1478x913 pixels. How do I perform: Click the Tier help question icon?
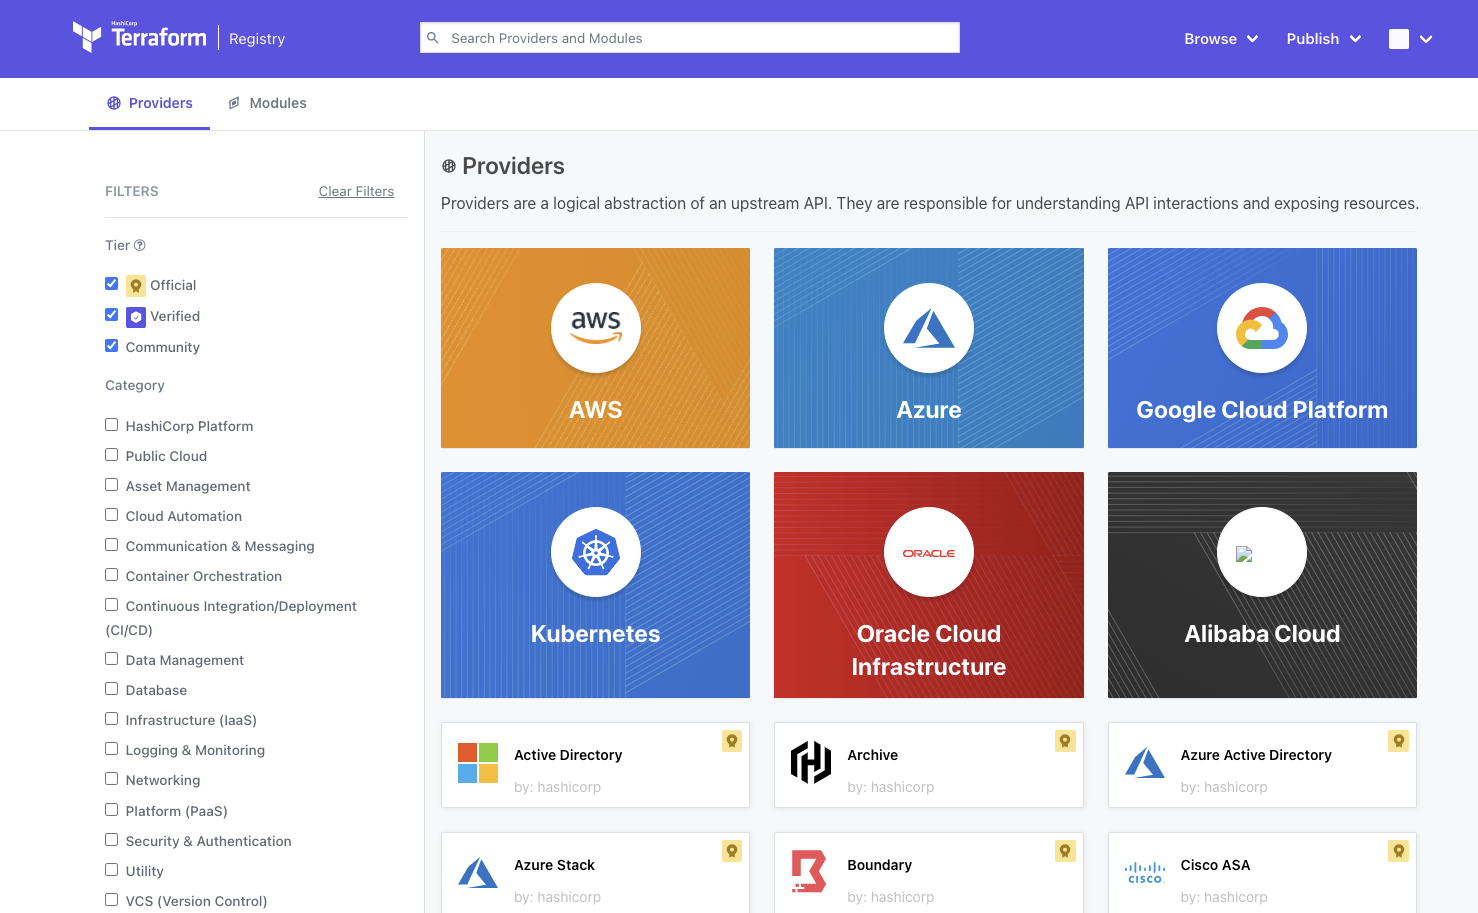click(x=140, y=245)
